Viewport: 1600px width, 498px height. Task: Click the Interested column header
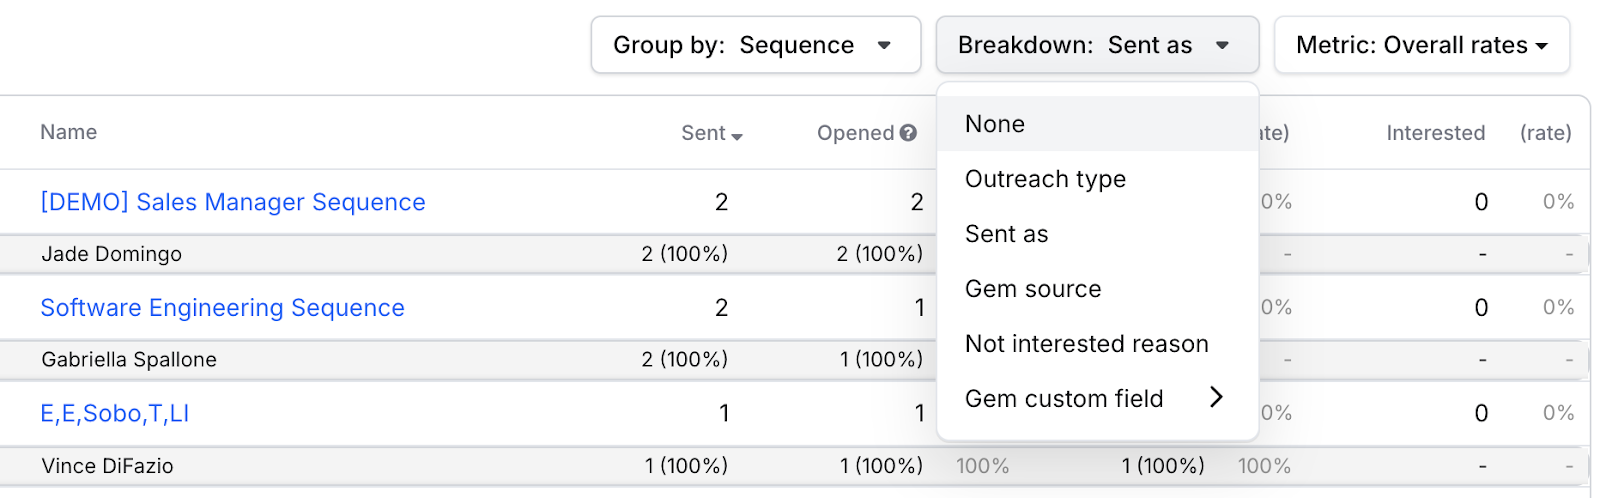(1435, 133)
